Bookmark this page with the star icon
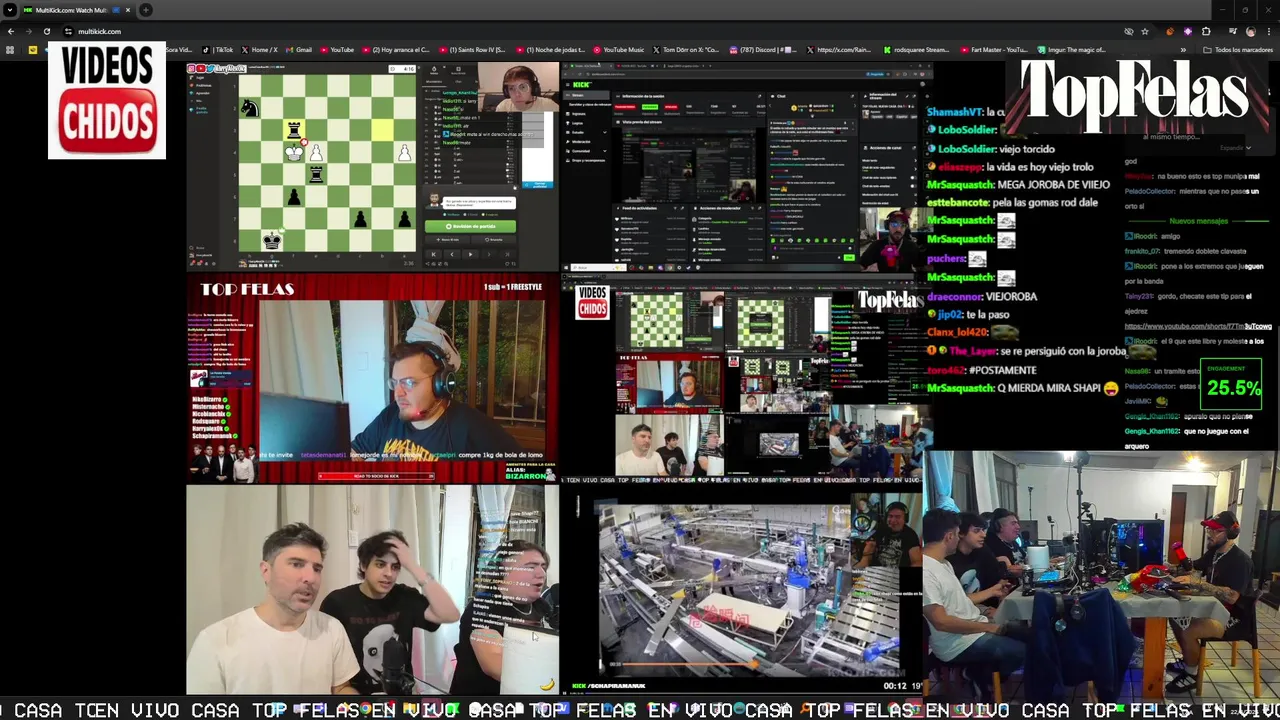Viewport: 1280px width, 720px height. 1145,31
